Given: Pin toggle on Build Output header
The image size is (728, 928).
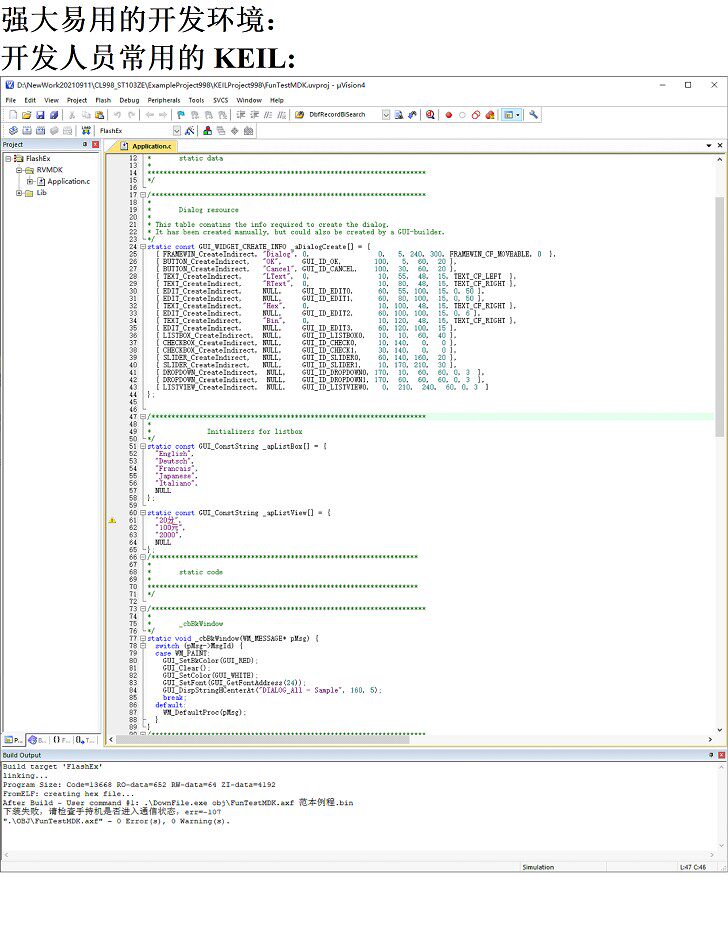Looking at the screenshot, I should coord(711,755).
